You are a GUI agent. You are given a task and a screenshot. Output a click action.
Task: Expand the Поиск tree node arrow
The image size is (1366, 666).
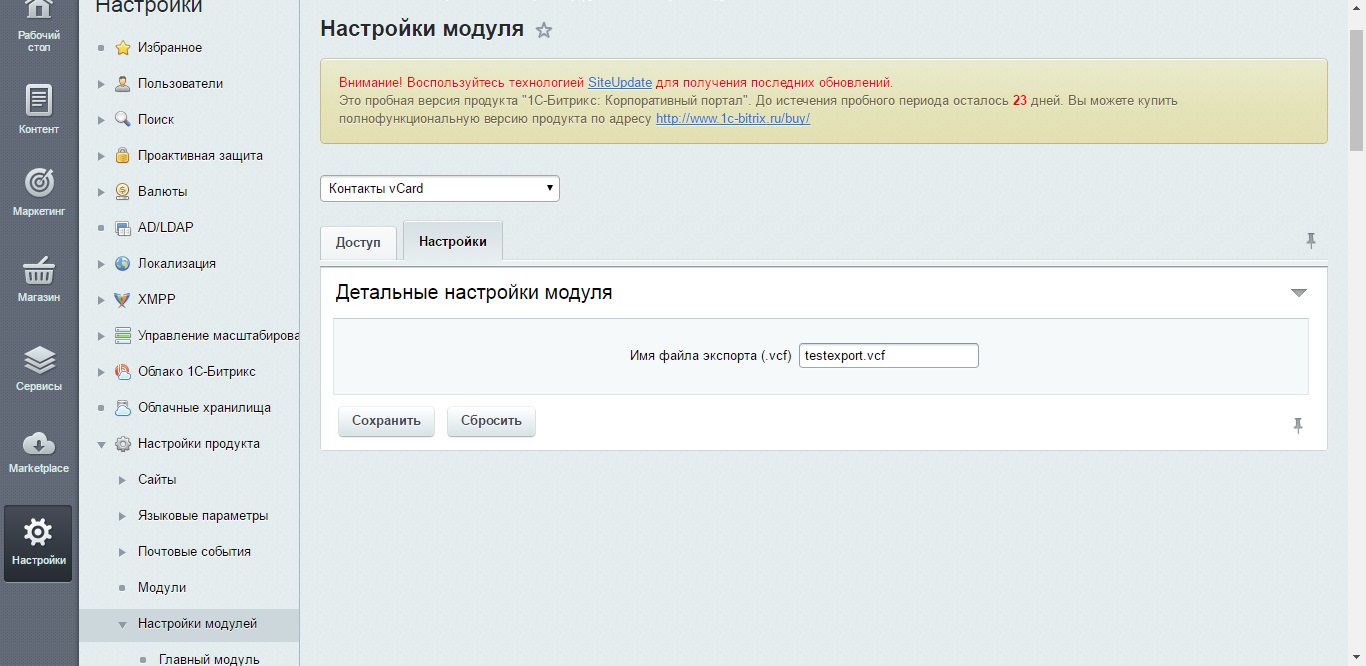[101, 120]
